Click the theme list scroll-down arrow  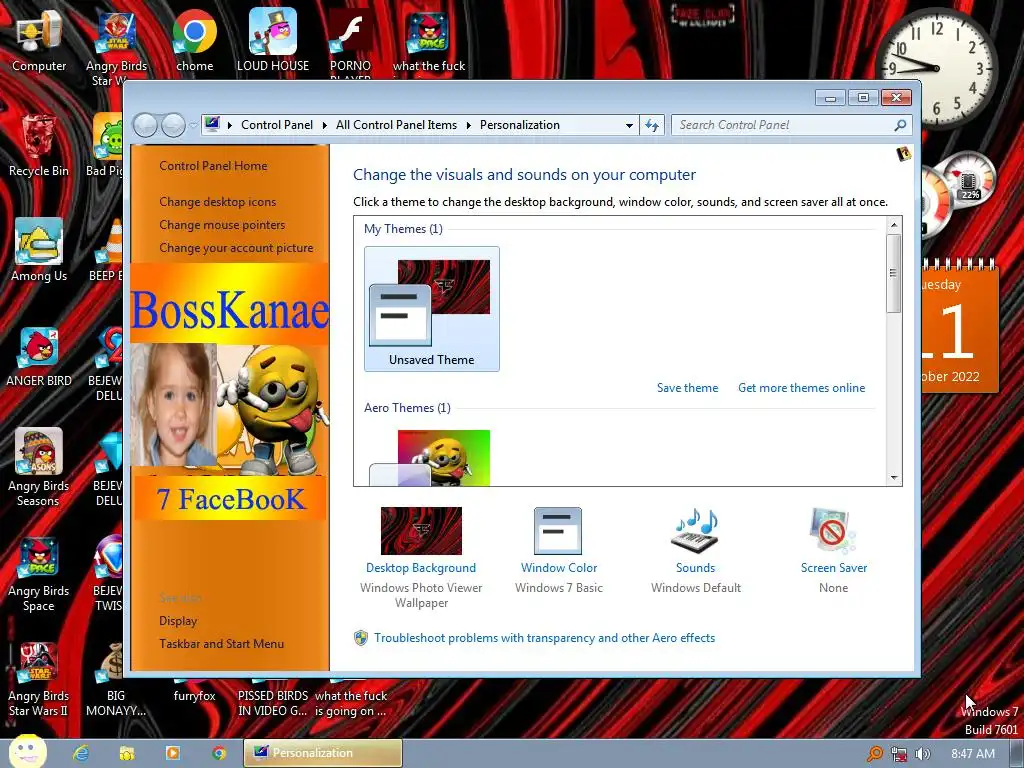[894, 478]
